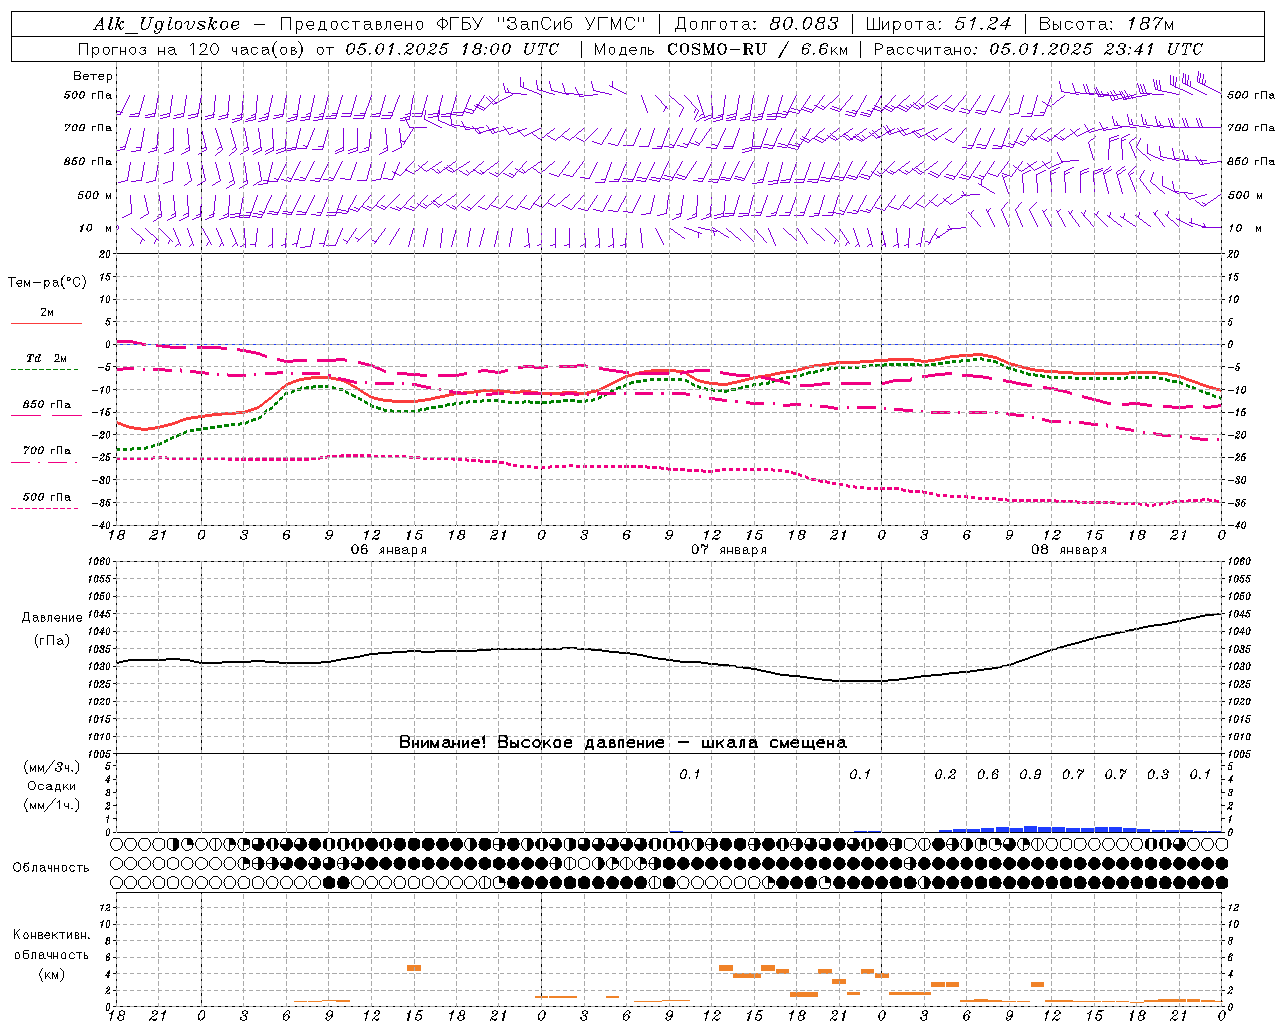Click the latitude value Широта: 51.24
This screenshot has width=1280, height=1024.
click(x=938, y=24)
